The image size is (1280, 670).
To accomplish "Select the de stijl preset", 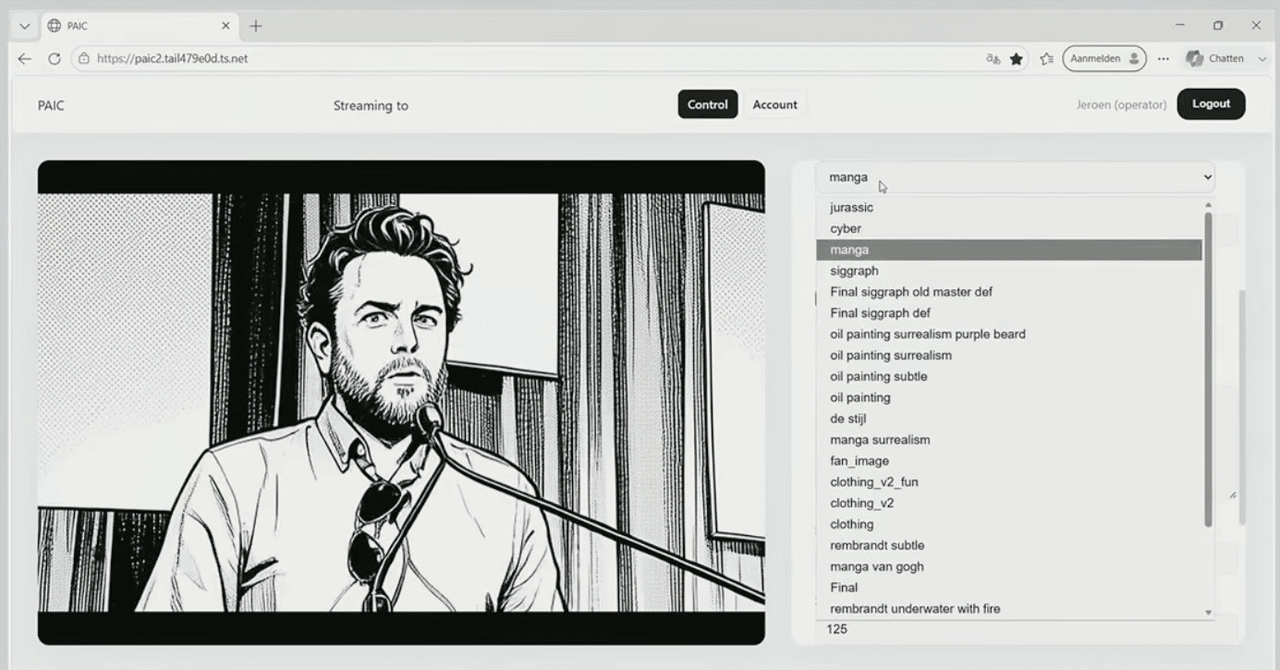I will pyautogui.click(x=1009, y=418).
